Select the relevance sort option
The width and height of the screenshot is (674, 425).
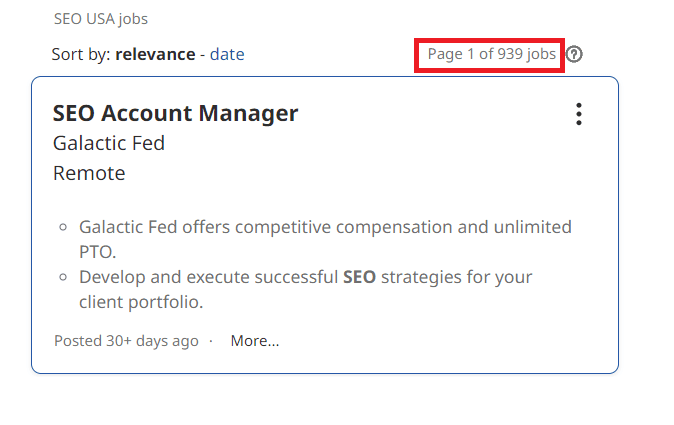point(155,54)
